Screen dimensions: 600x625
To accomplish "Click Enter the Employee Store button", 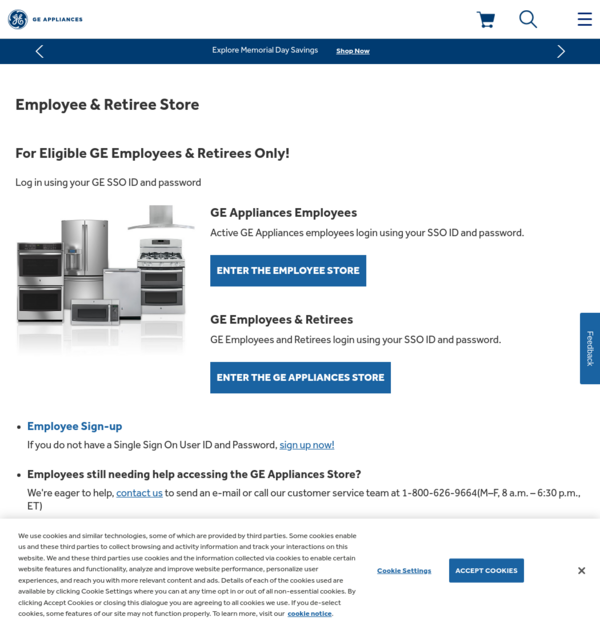I will 288,271.
